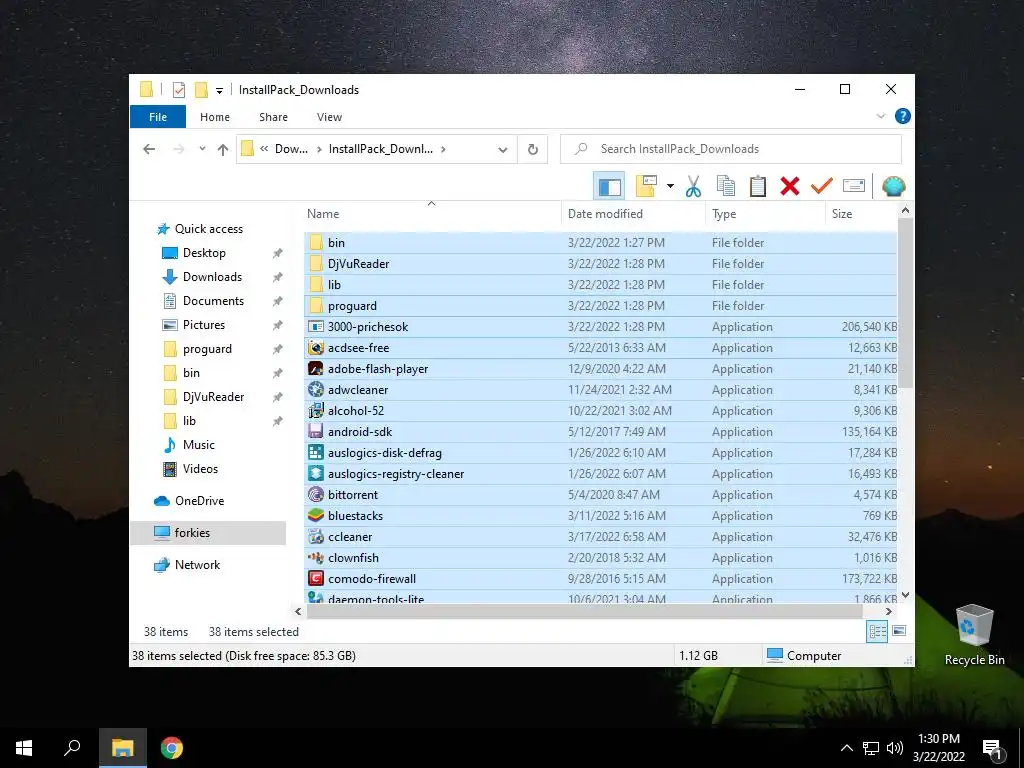Select forkies computer in navigation pane
The height and width of the screenshot is (768, 1024).
[x=208, y=533]
